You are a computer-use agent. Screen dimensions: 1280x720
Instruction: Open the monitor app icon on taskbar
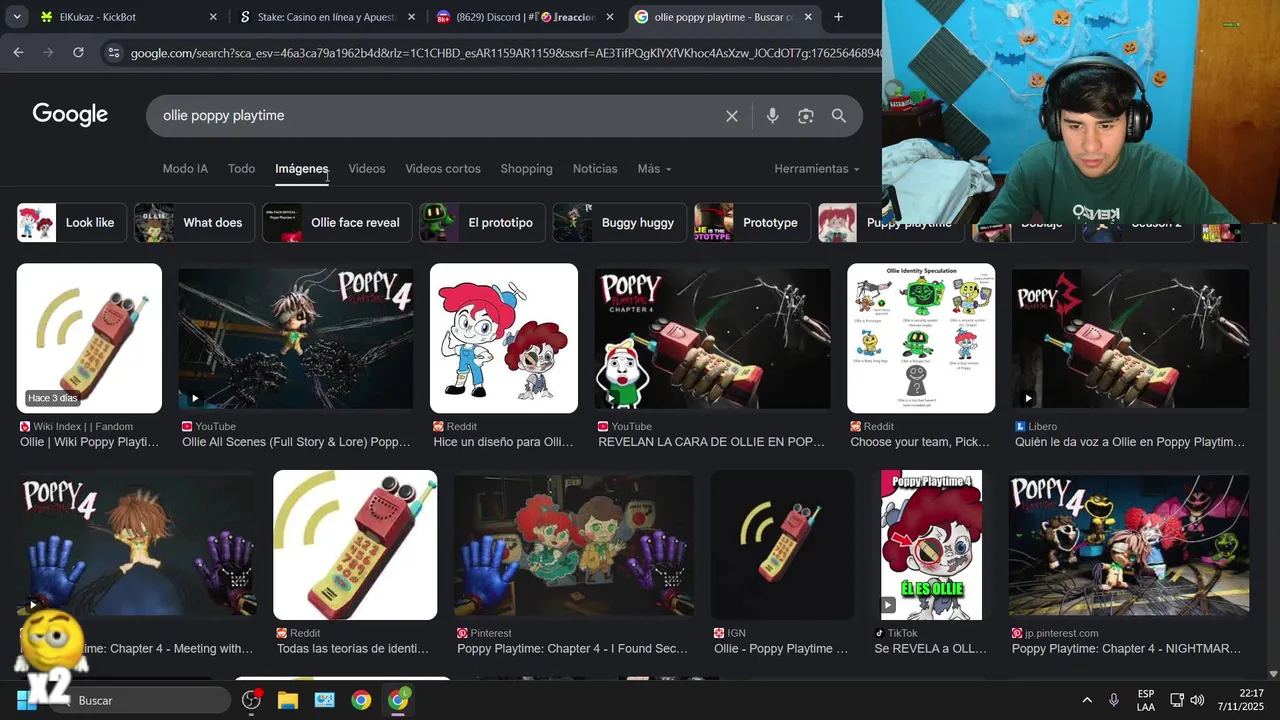tap(324, 700)
